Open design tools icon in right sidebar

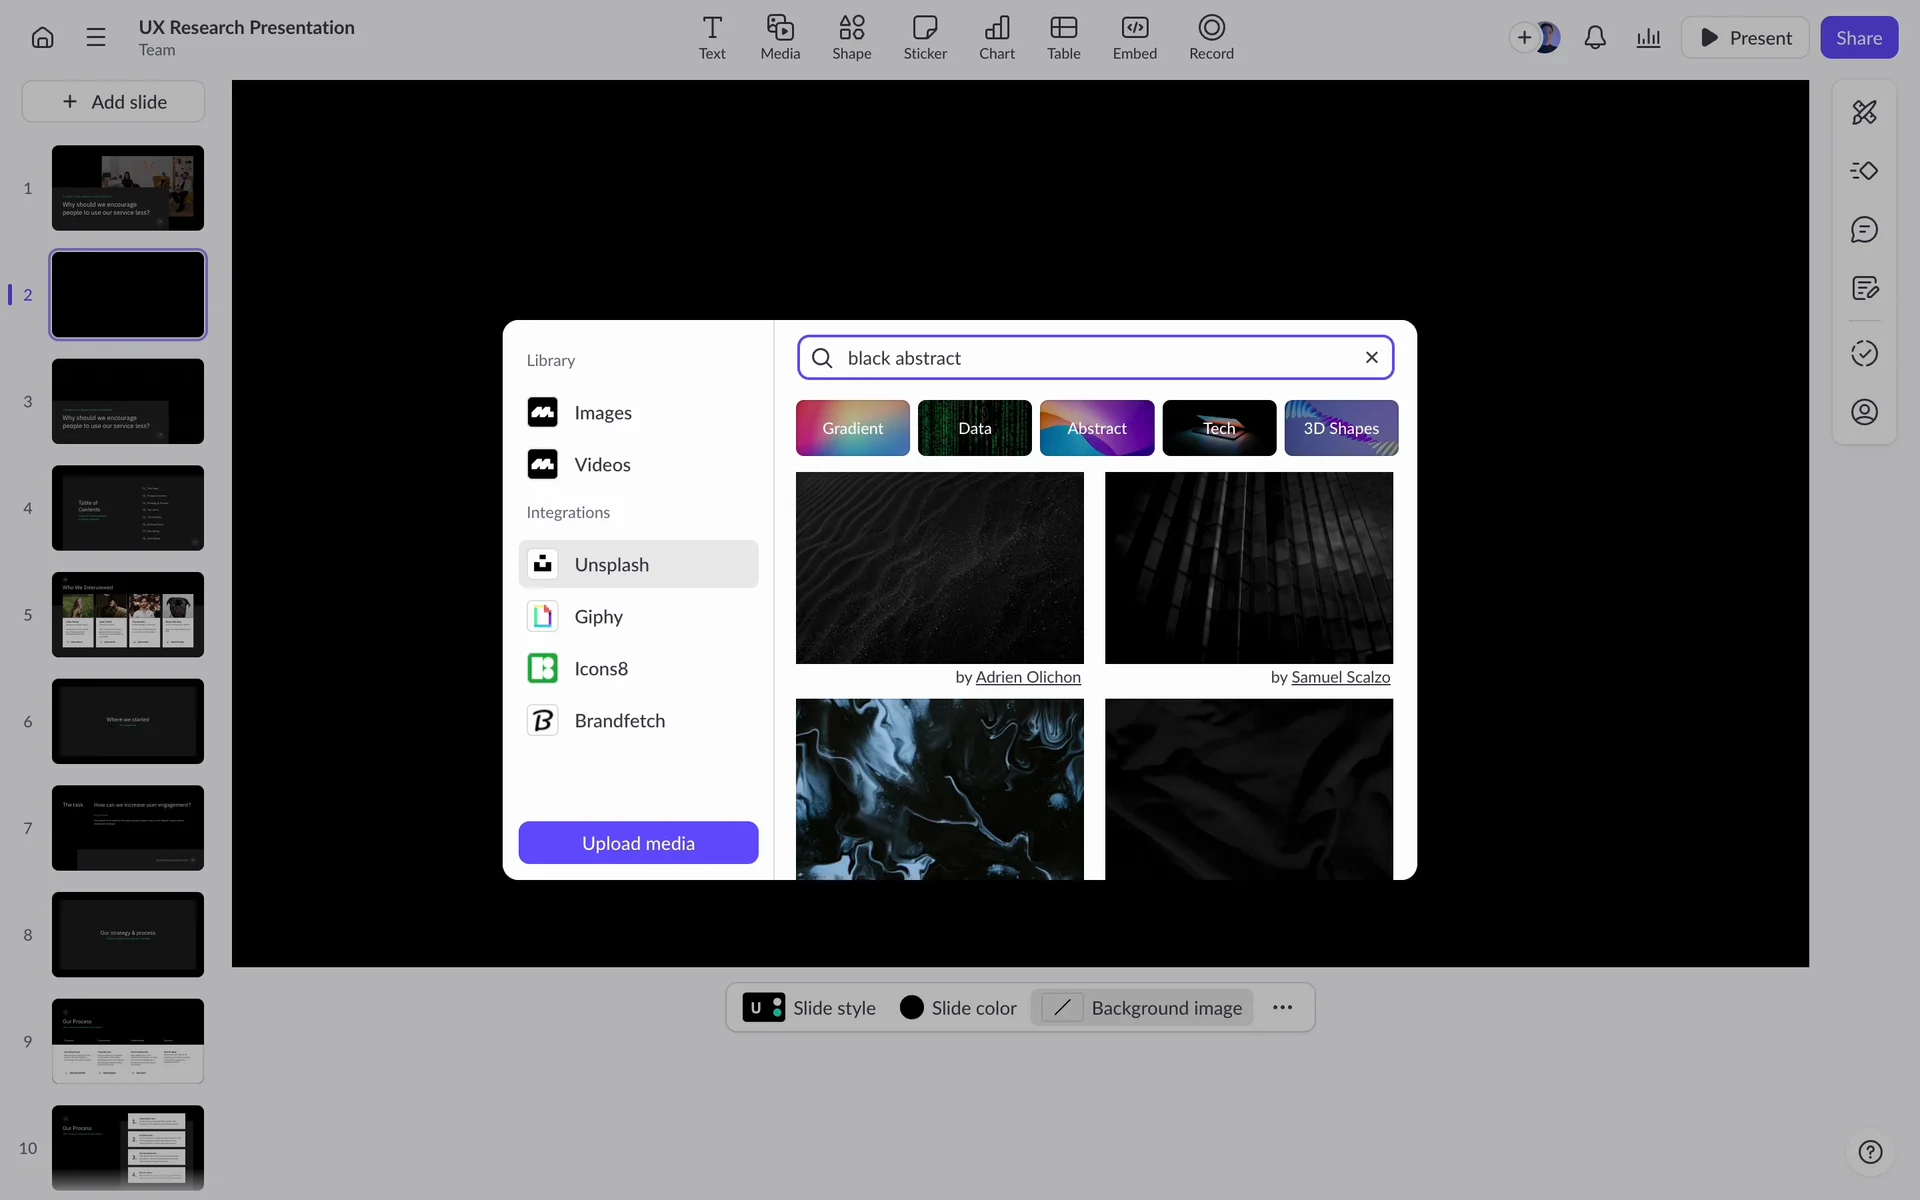1864,112
